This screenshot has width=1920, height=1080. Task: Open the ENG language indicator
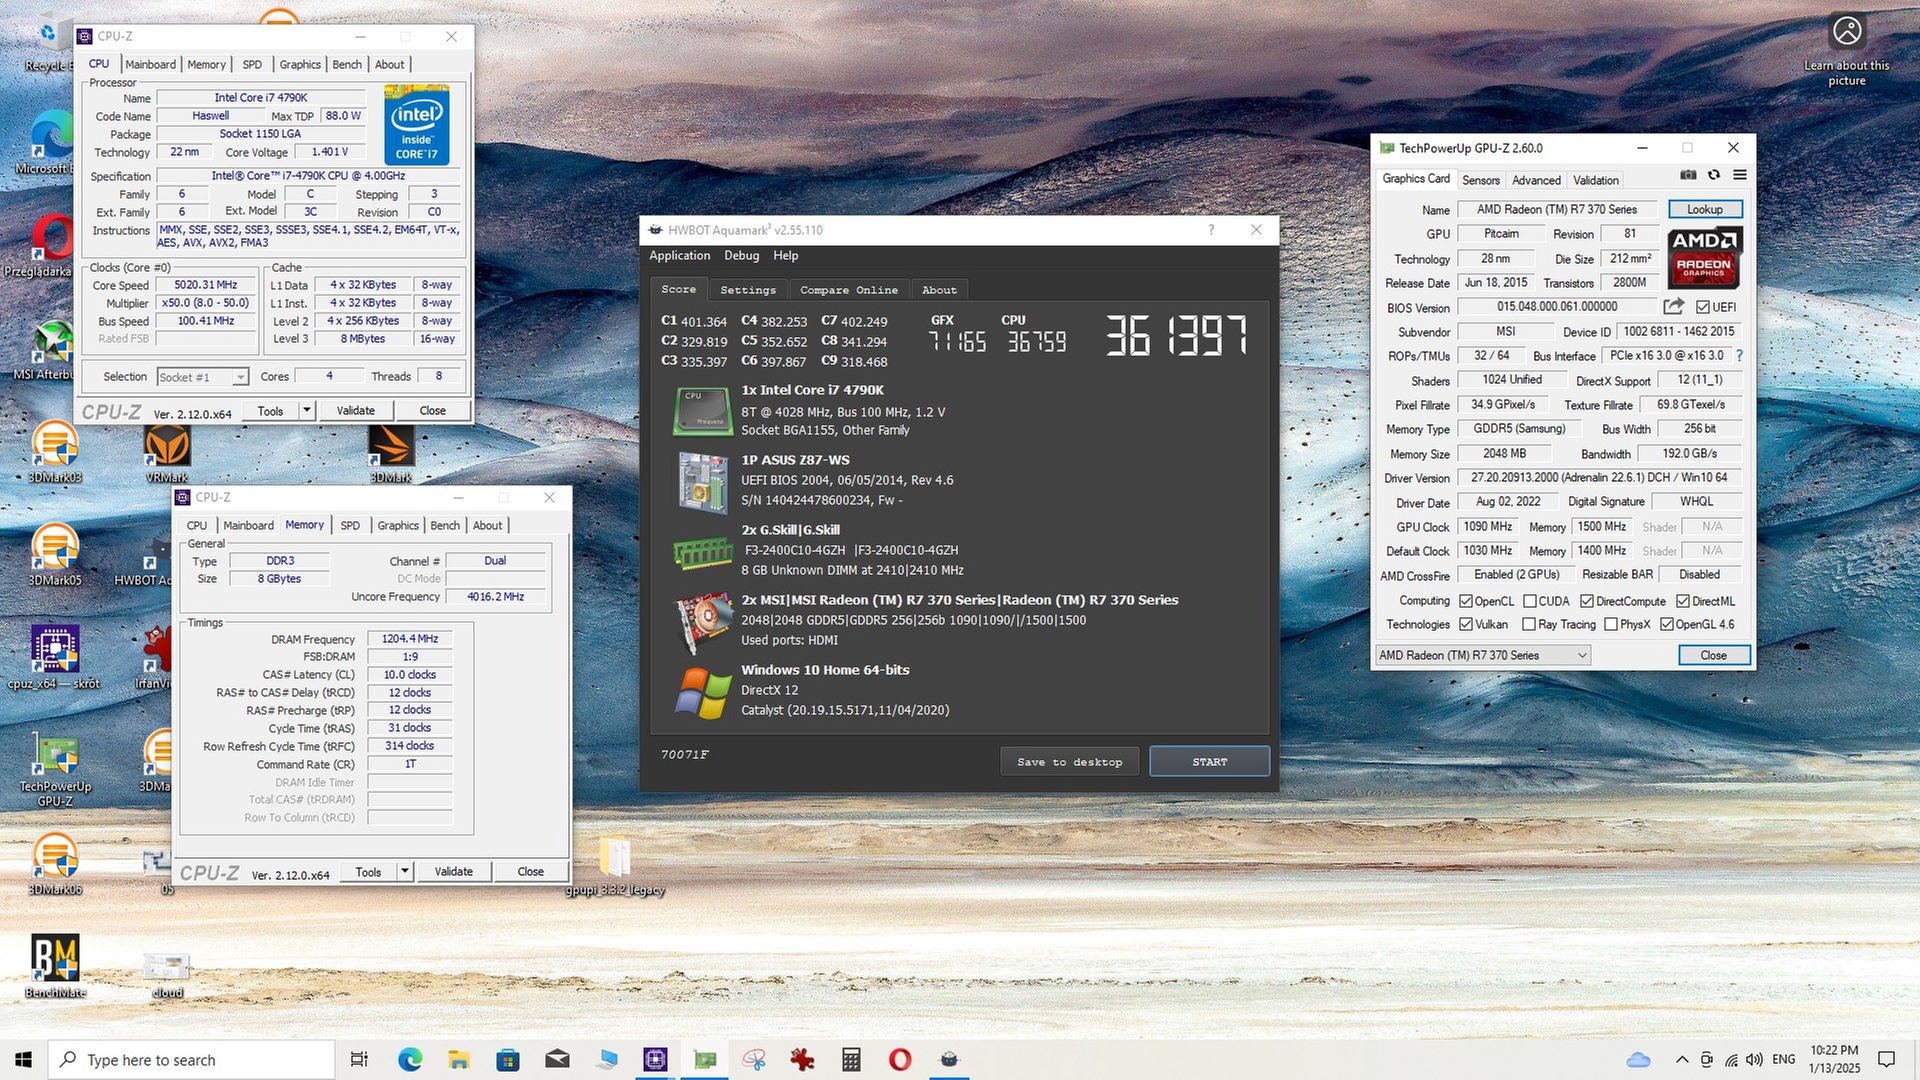coord(1784,1059)
